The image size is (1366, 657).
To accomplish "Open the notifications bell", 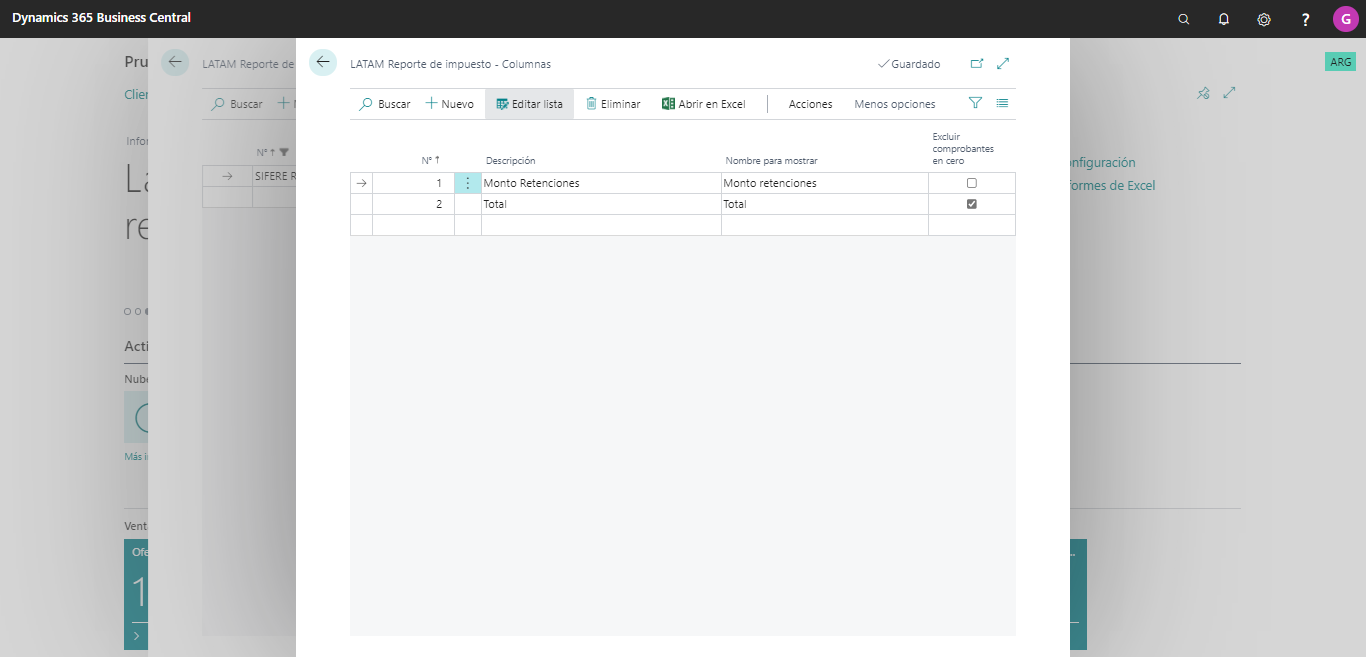I will tap(1224, 19).
